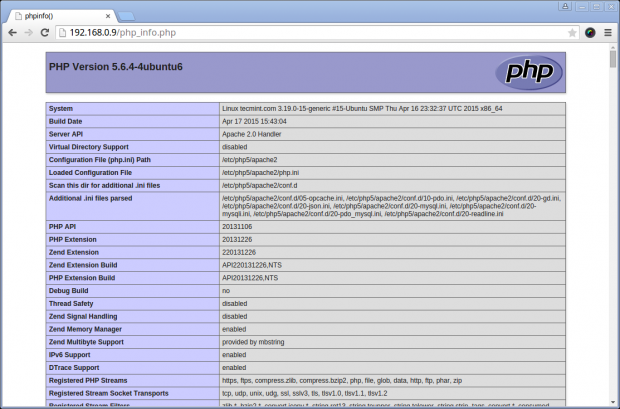
Task: Bookmark page with the star icon
Action: (572, 33)
